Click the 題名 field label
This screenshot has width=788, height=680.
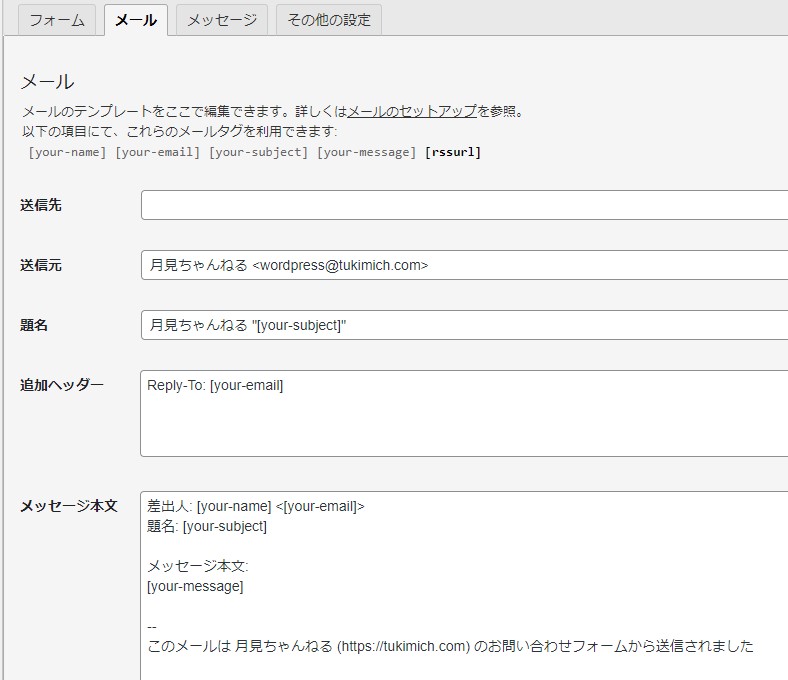tap(34, 325)
